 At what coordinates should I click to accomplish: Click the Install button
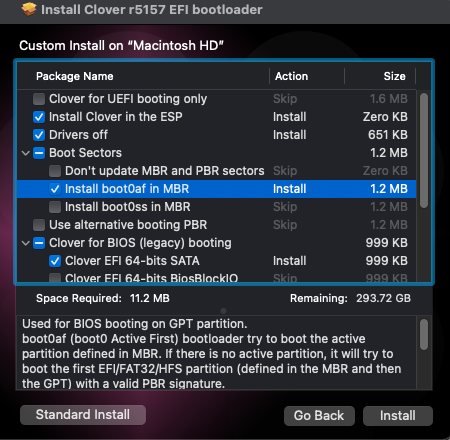(x=398, y=416)
